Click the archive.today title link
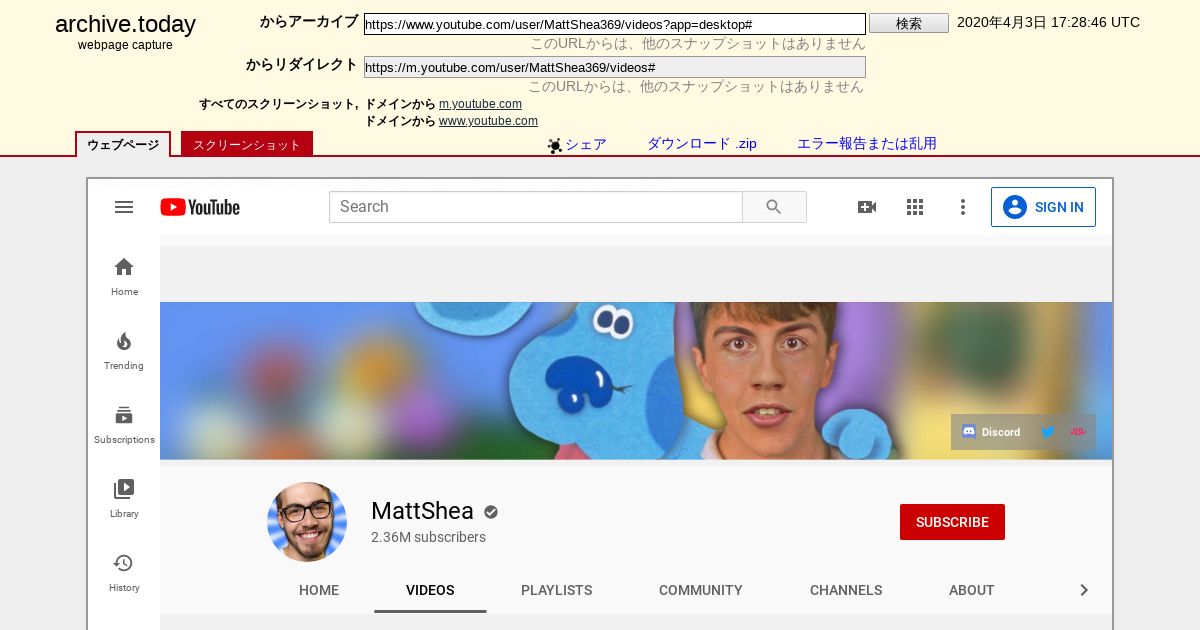Viewport: 1200px width, 630px height. [x=125, y=24]
